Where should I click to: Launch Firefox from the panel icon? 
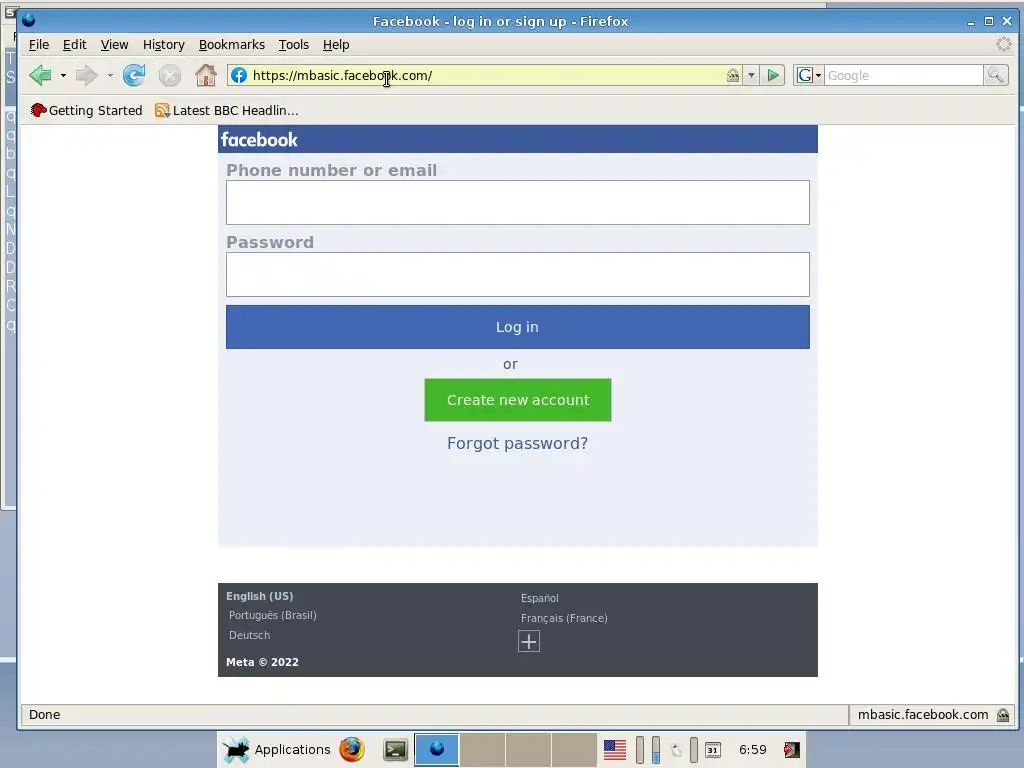point(352,749)
